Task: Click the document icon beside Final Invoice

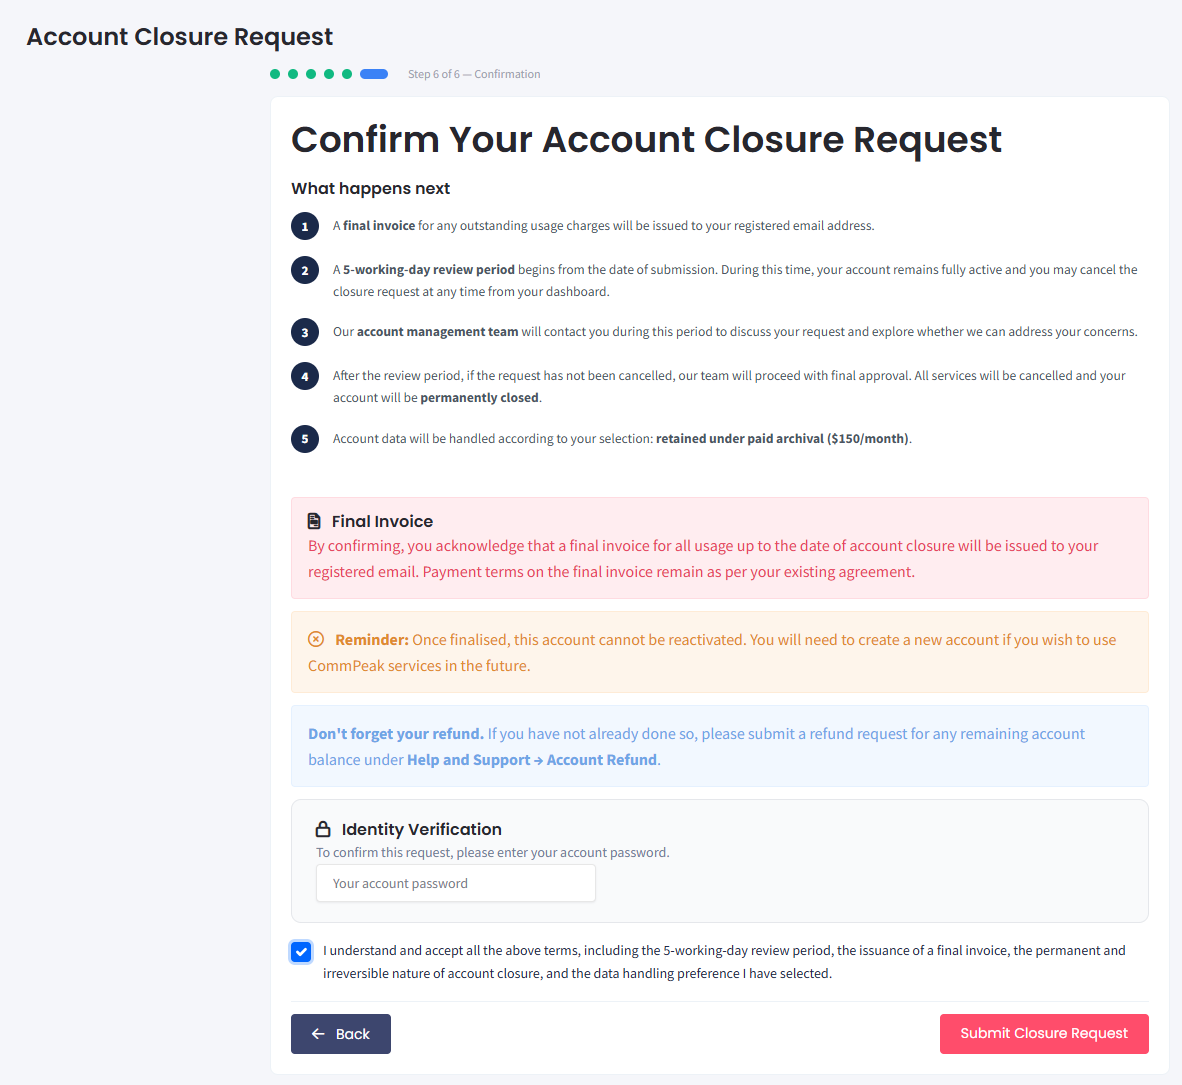Action: coord(316,520)
